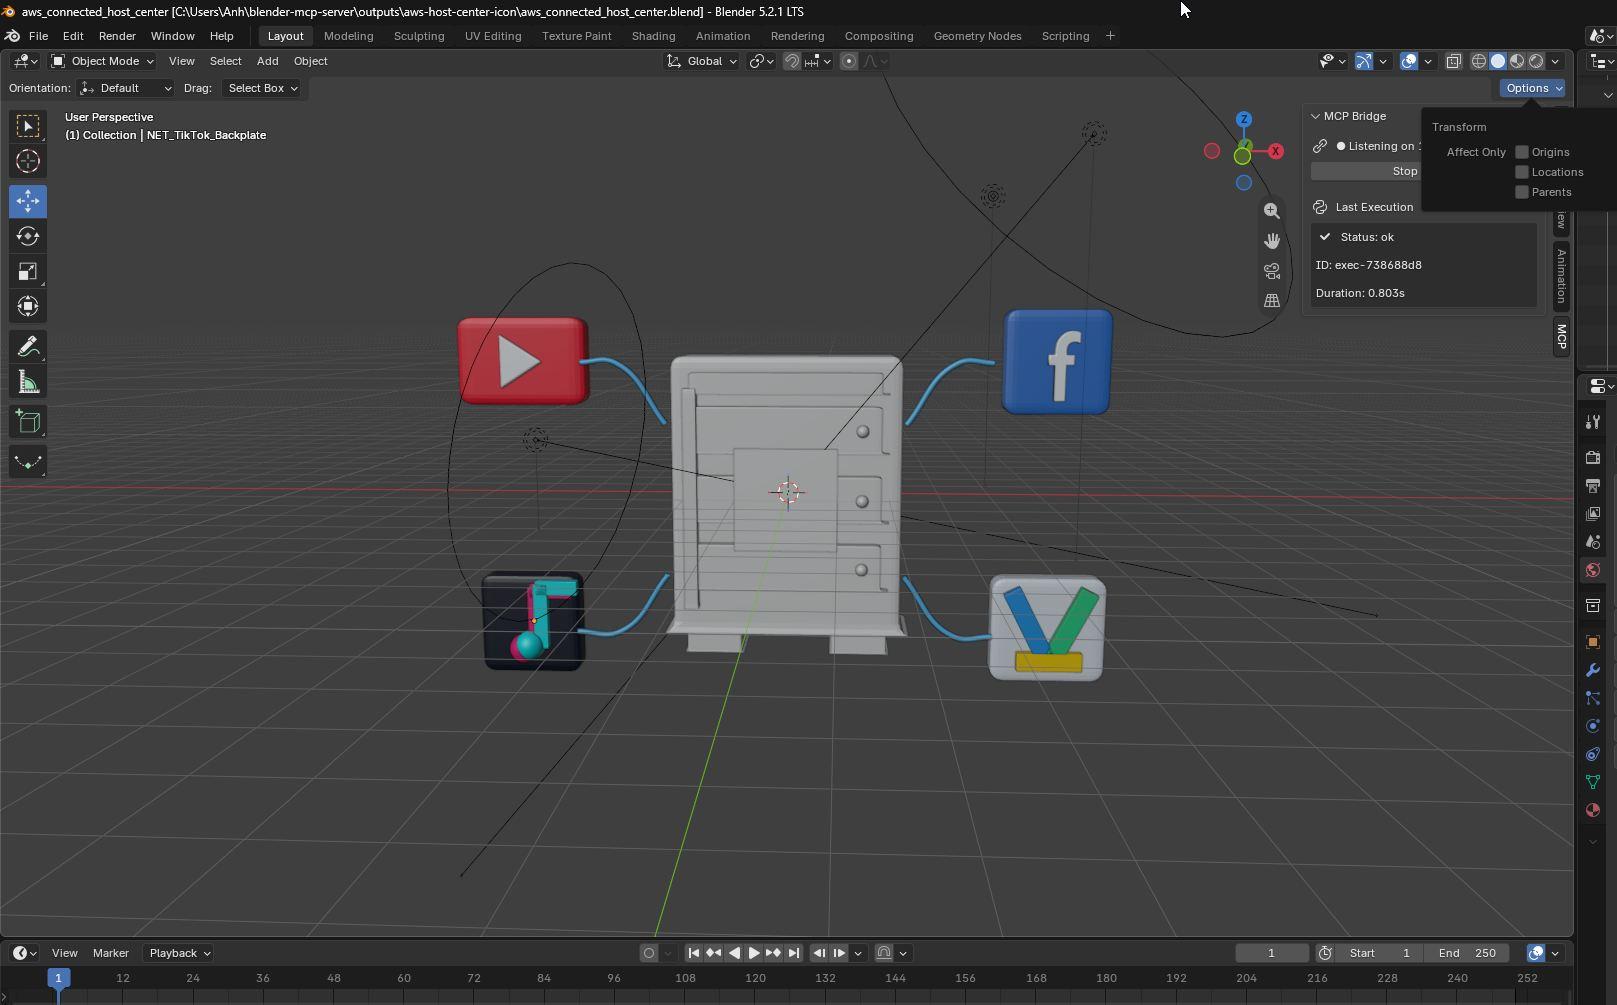Click the zoom magnifier viewport icon
This screenshot has width=1617, height=1005.
1271,211
